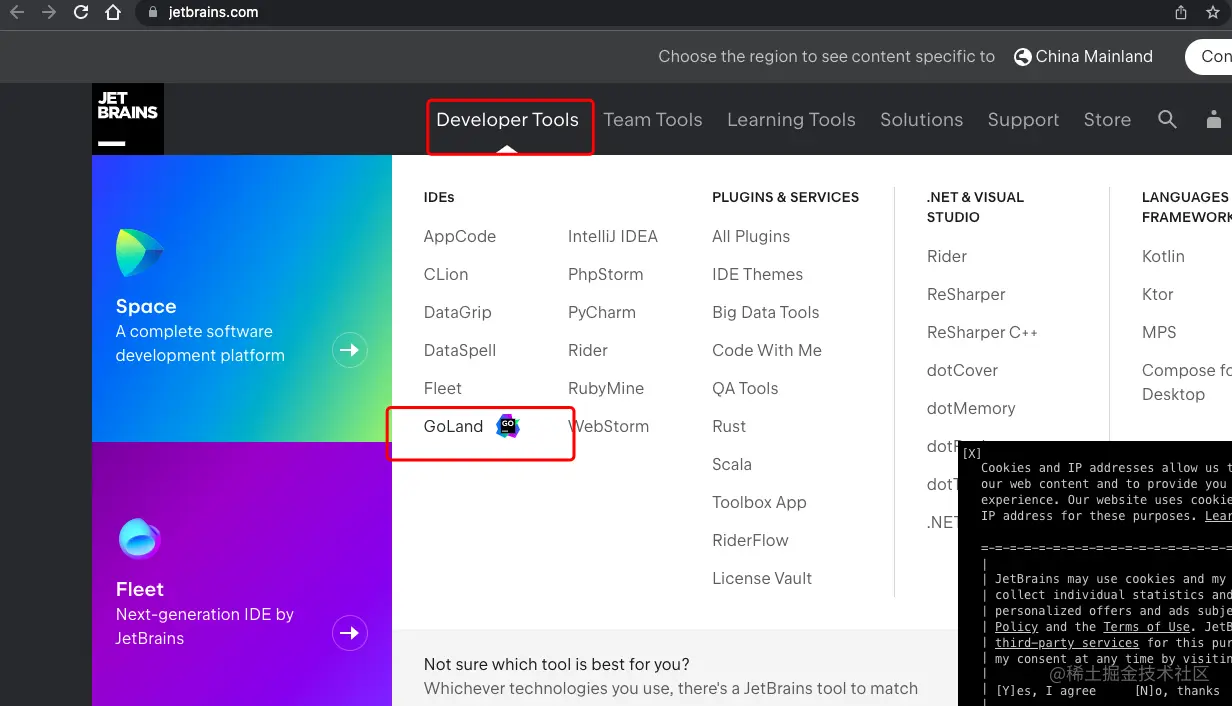The image size is (1232, 706).
Task: Open the RubyMine link
Action: pos(606,389)
